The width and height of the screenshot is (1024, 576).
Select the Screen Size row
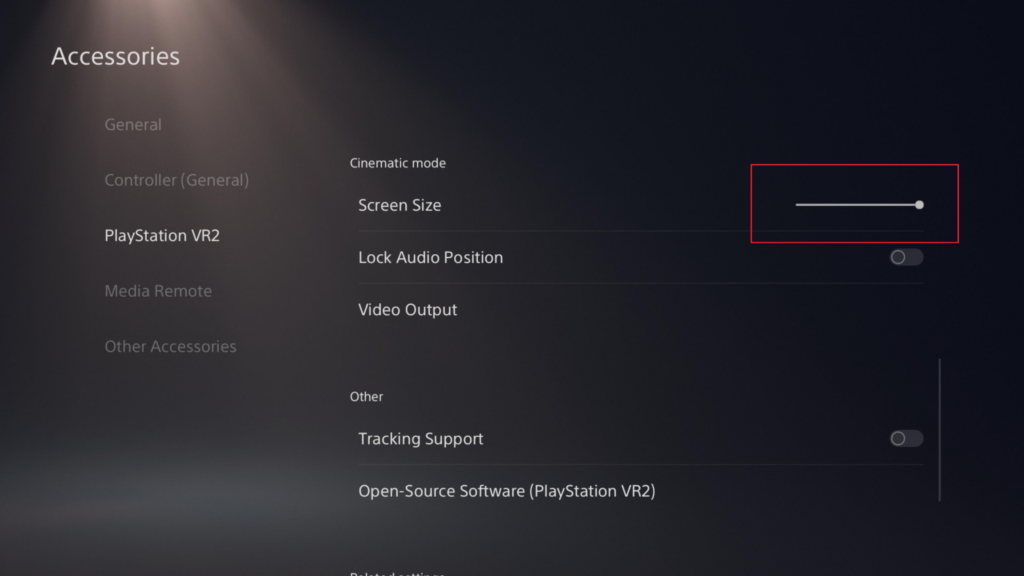coord(400,204)
